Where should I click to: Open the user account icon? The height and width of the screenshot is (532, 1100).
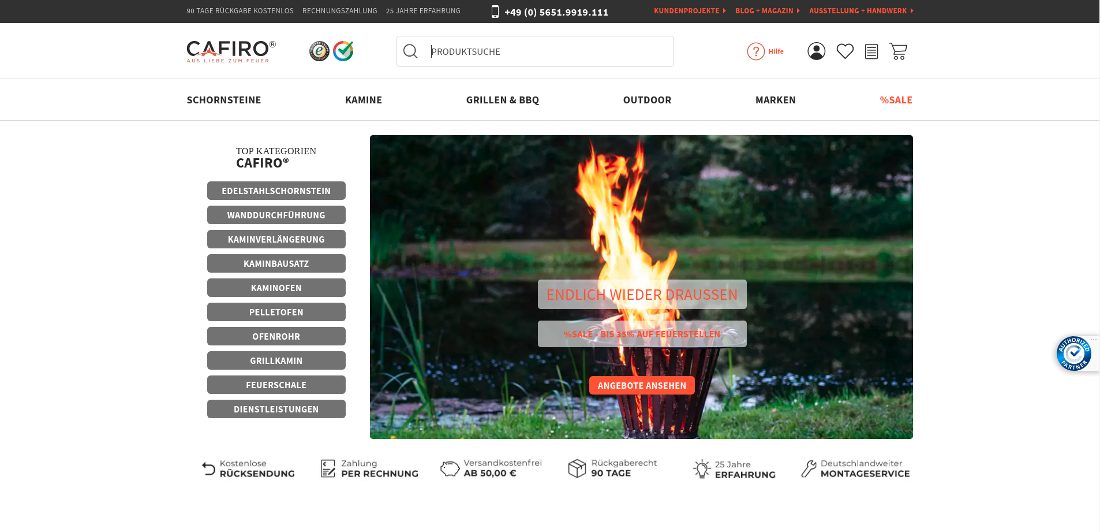pos(816,51)
